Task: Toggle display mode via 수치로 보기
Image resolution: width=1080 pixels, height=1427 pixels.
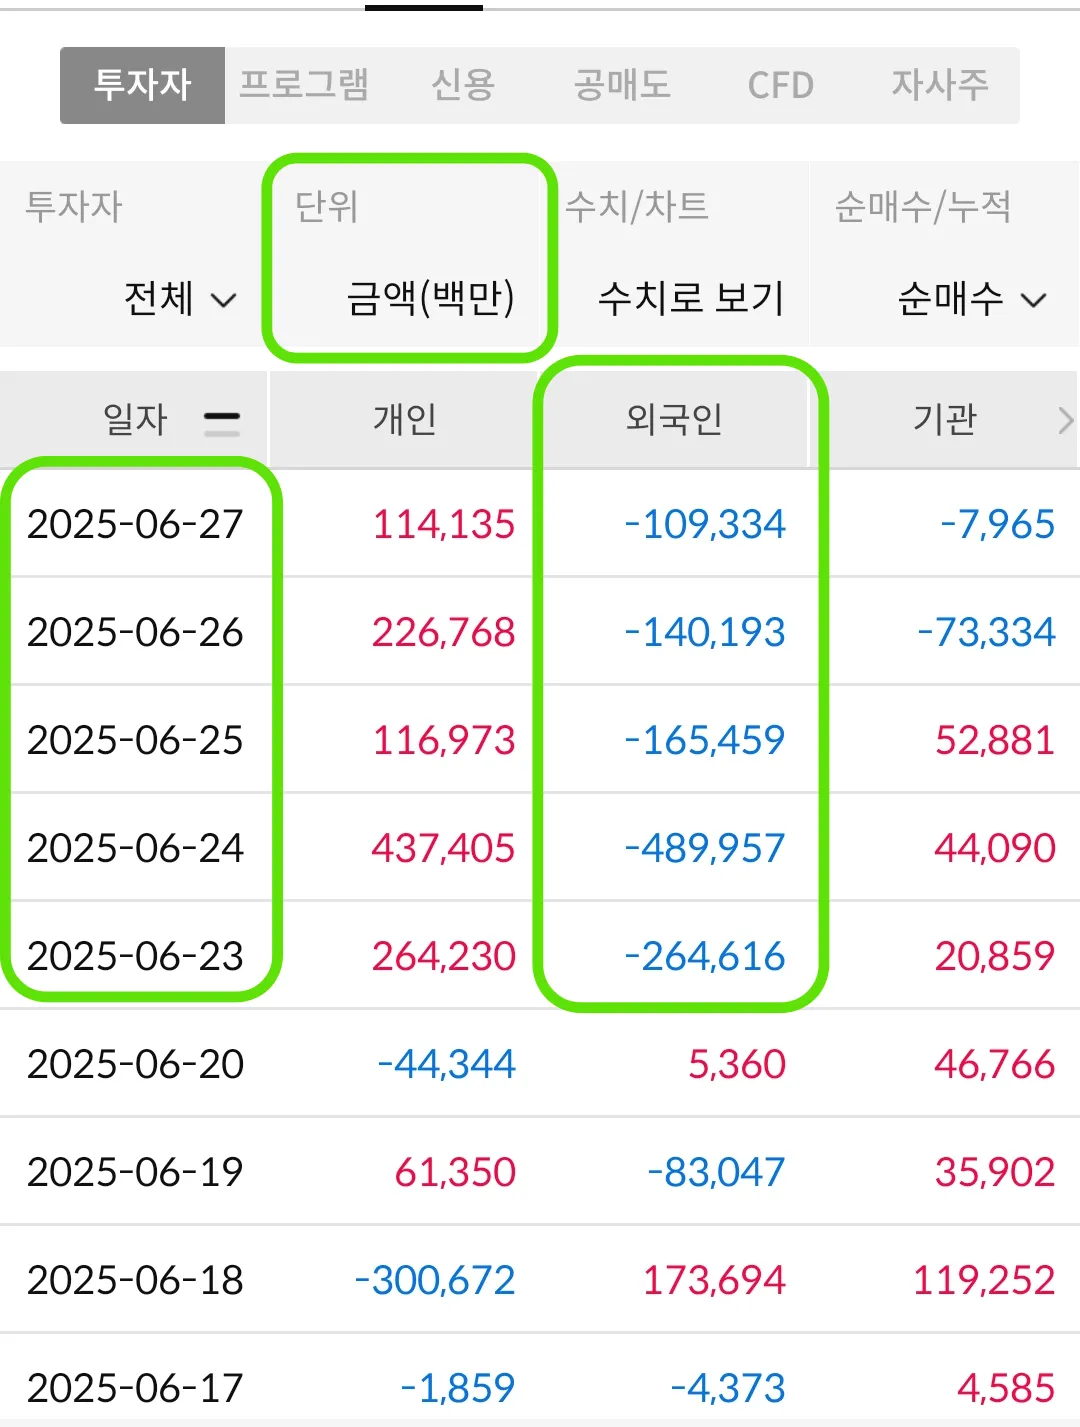Action: (x=692, y=299)
